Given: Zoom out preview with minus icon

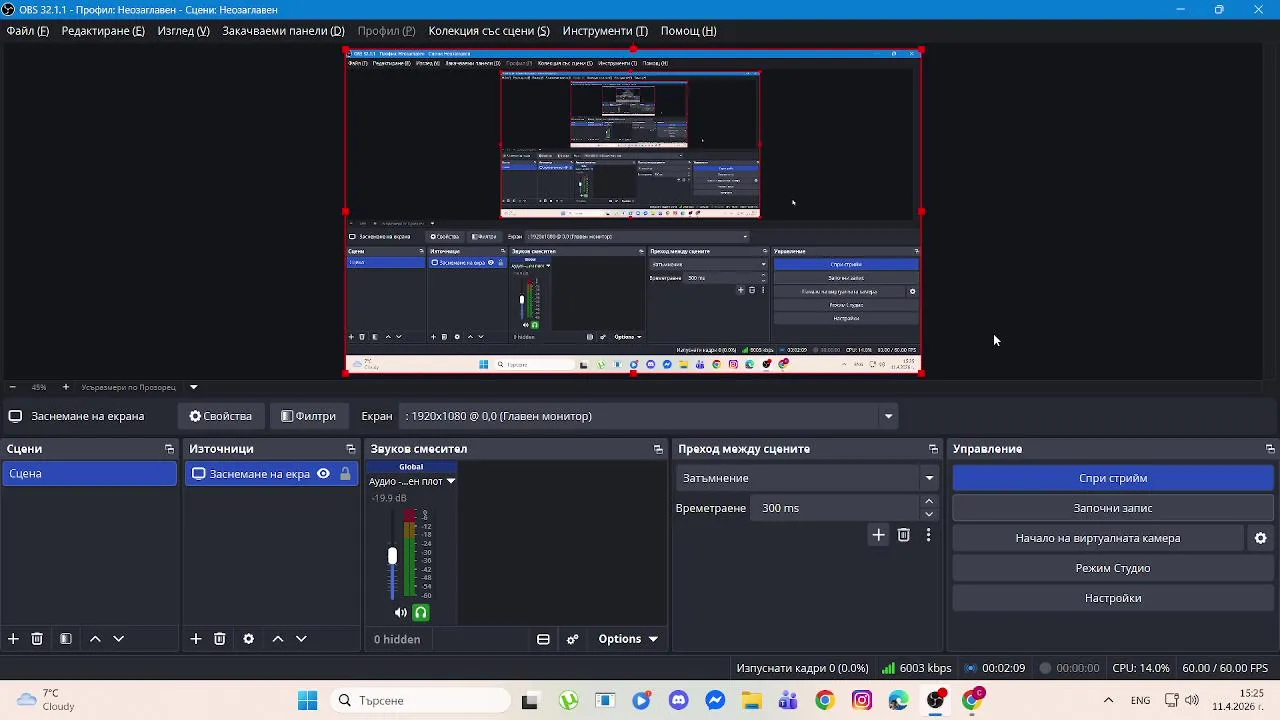Looking at the screenshot, I should [12, 387].
